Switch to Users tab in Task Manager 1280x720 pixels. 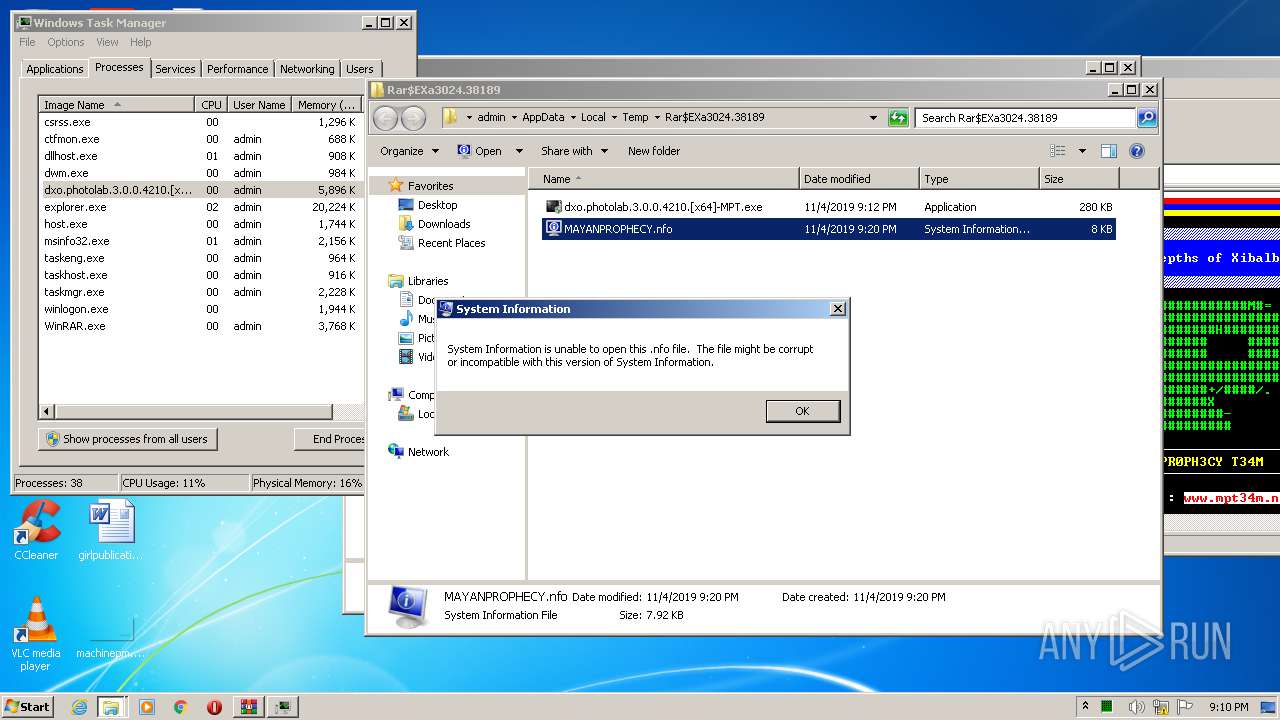pyautogui.click(x=360, y=69)
